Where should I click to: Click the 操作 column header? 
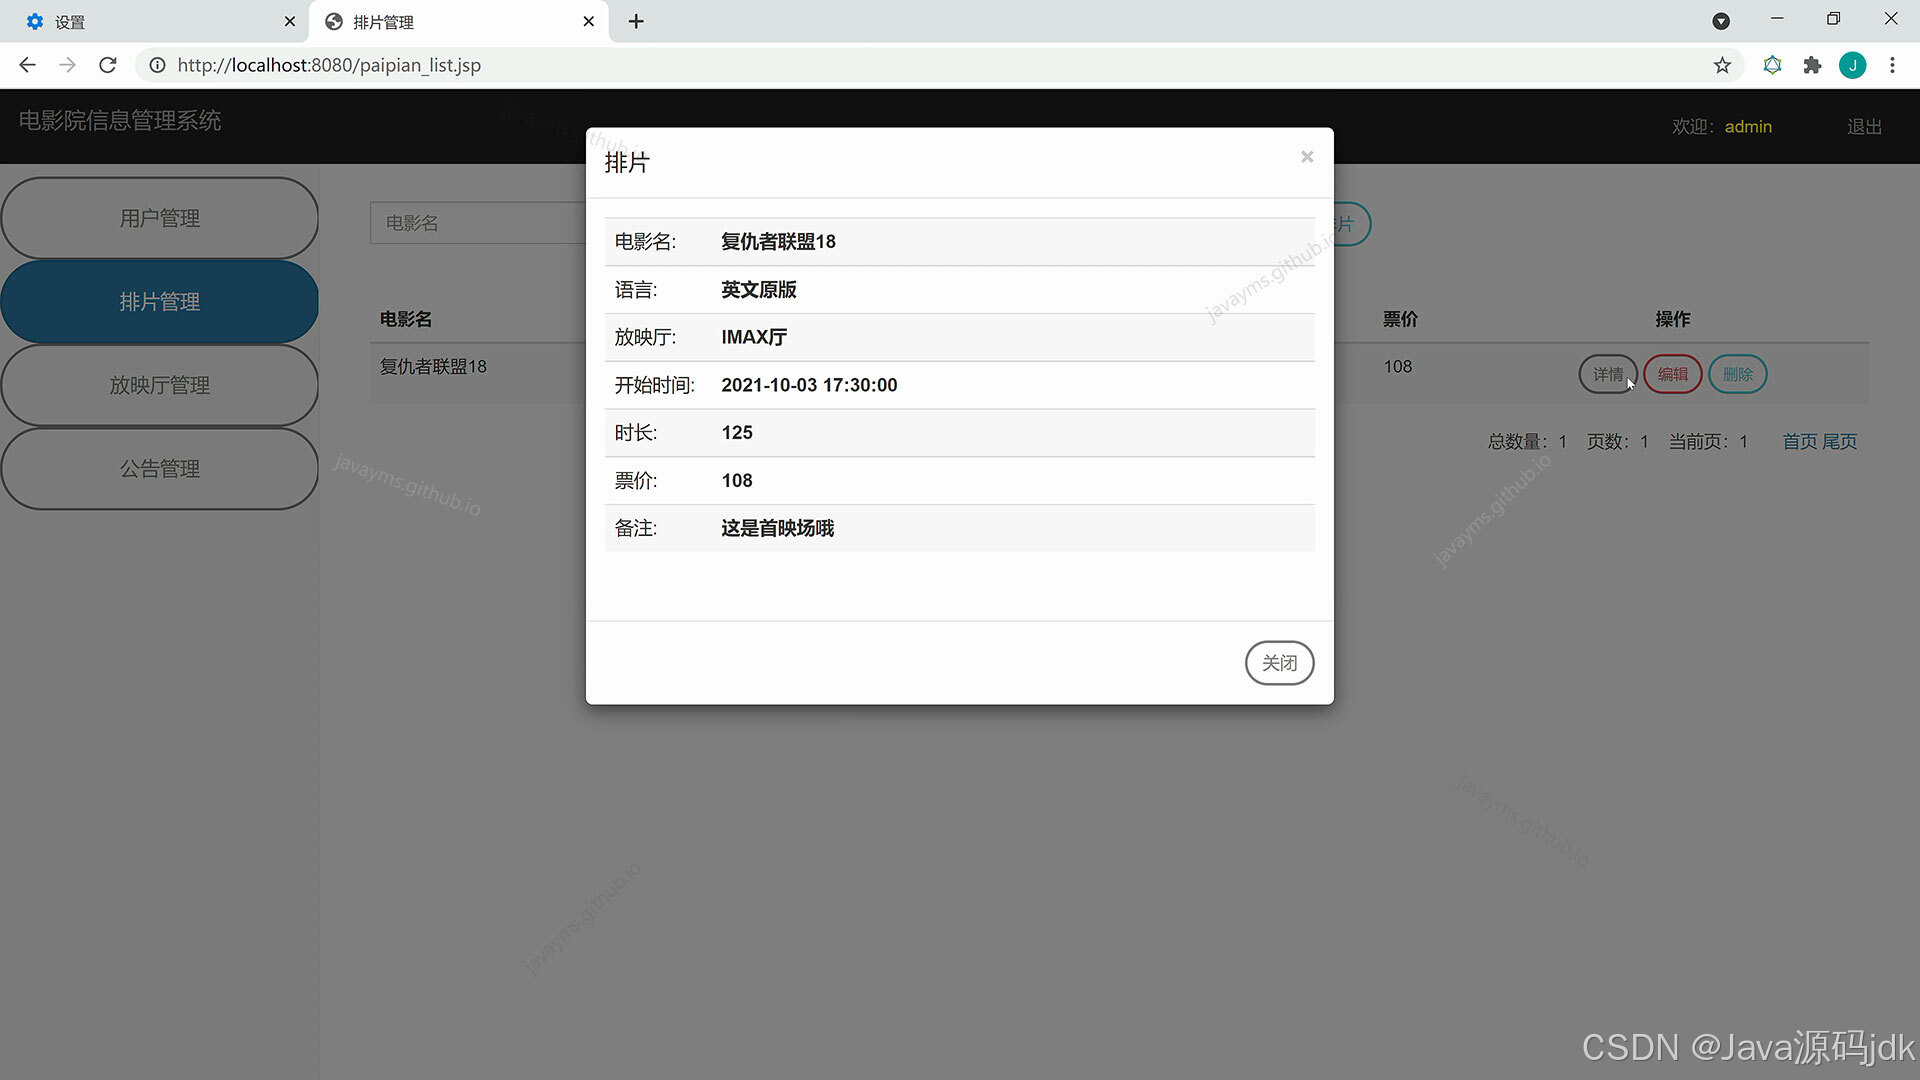[x=1673, y=319]
